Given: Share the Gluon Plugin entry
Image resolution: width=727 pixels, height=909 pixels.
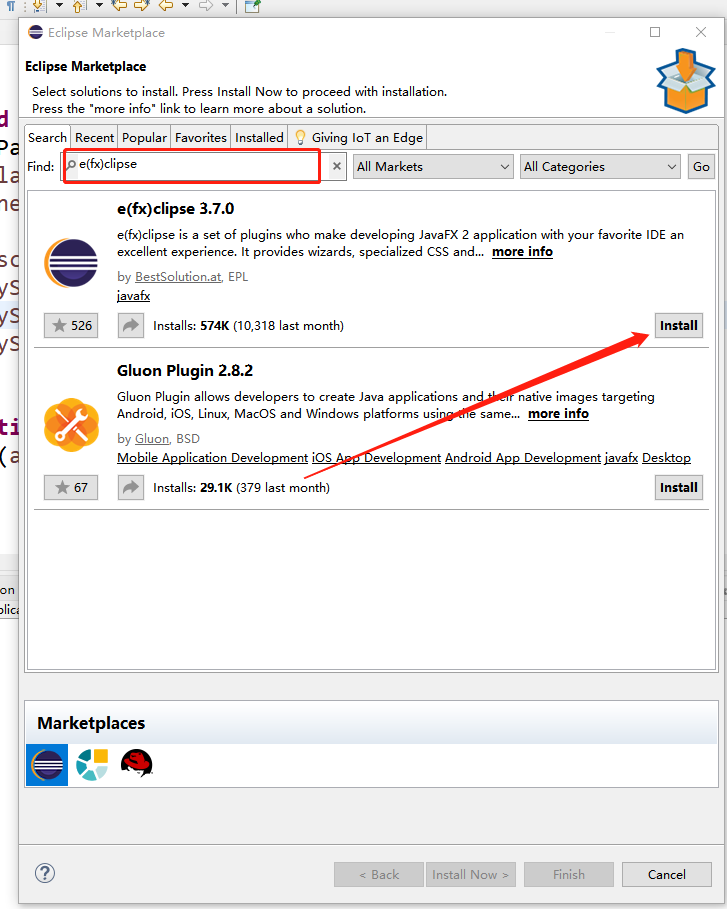Looking at the screenshot, I should point(130,487).
